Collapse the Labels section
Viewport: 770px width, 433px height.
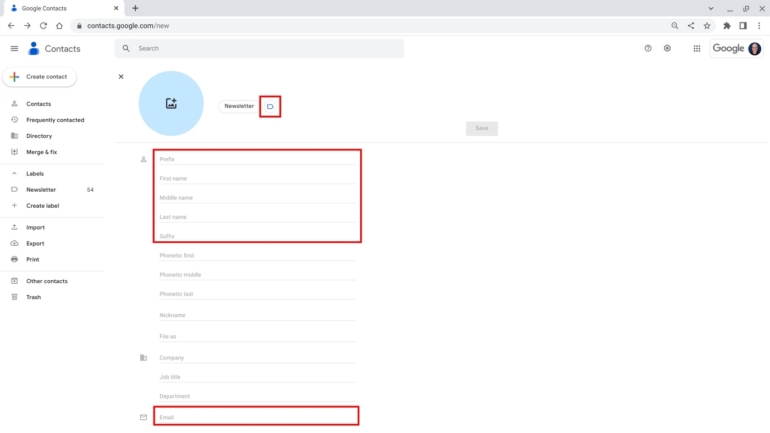tap(14, 173)
